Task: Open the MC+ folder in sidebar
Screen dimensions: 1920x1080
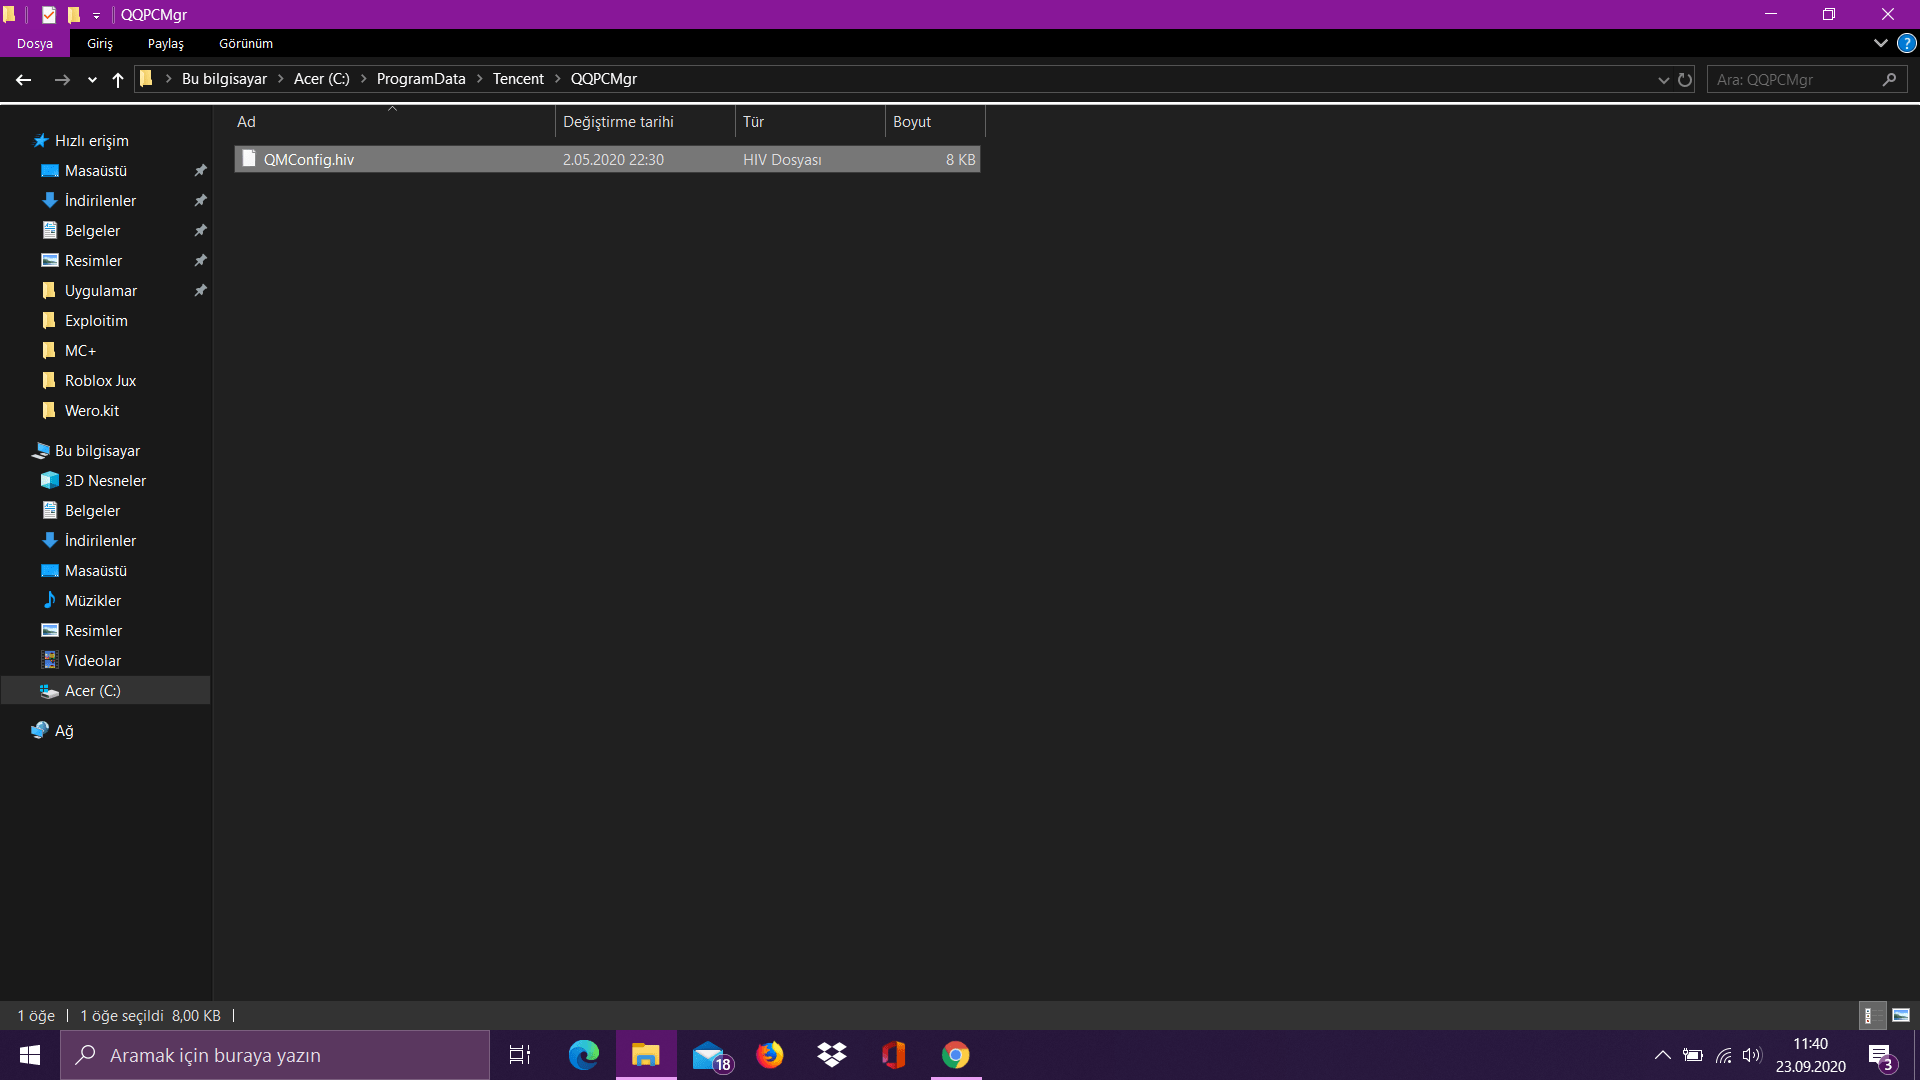Action: 80,351
